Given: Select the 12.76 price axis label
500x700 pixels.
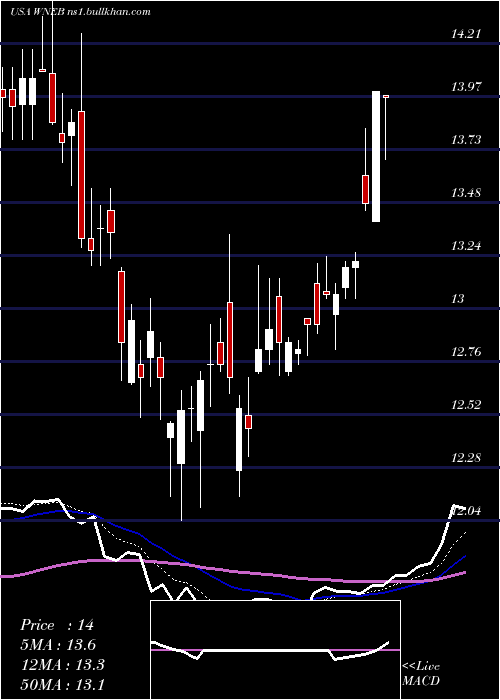Looking at the screenshot, I should (466, 352).
